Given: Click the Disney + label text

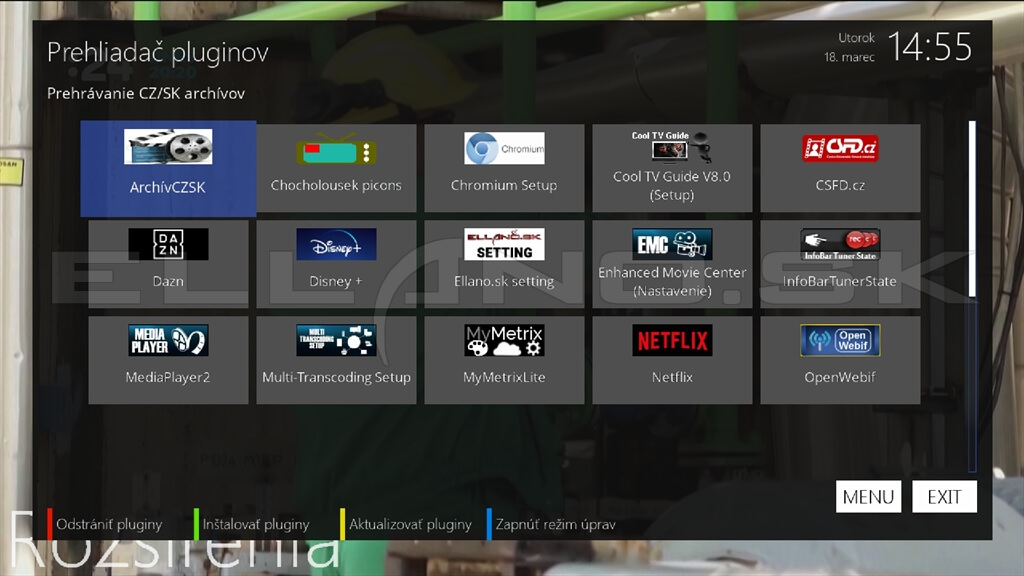Looking at the screenshot, I should tap(336, 281).
